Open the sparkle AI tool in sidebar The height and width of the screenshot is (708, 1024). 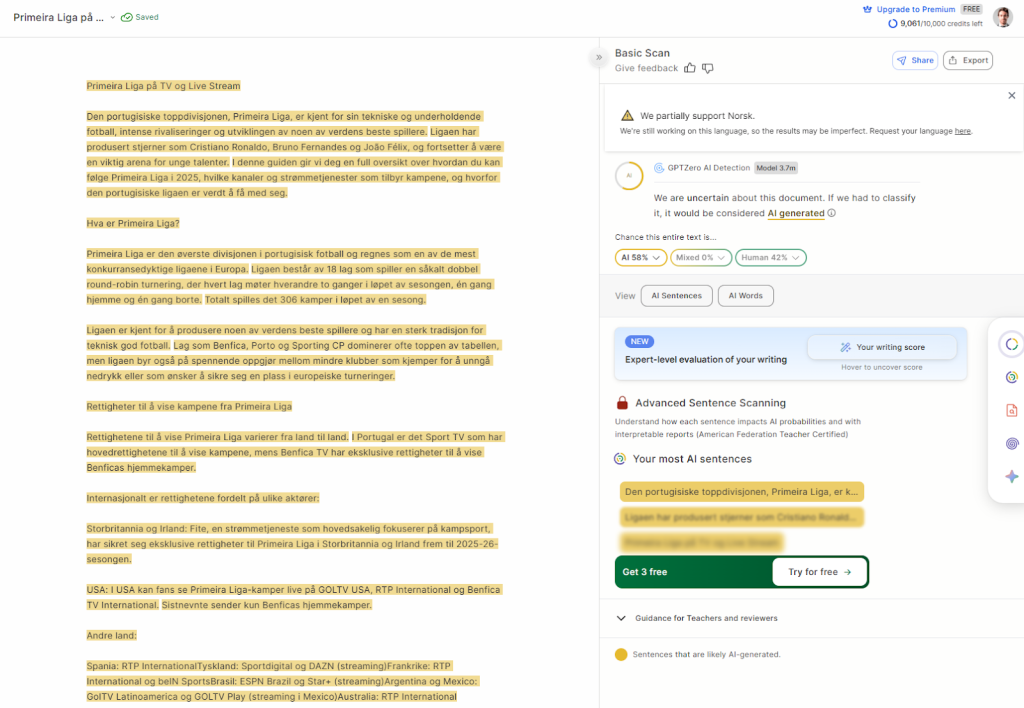pyautogui.click(x=1011, y=477)
